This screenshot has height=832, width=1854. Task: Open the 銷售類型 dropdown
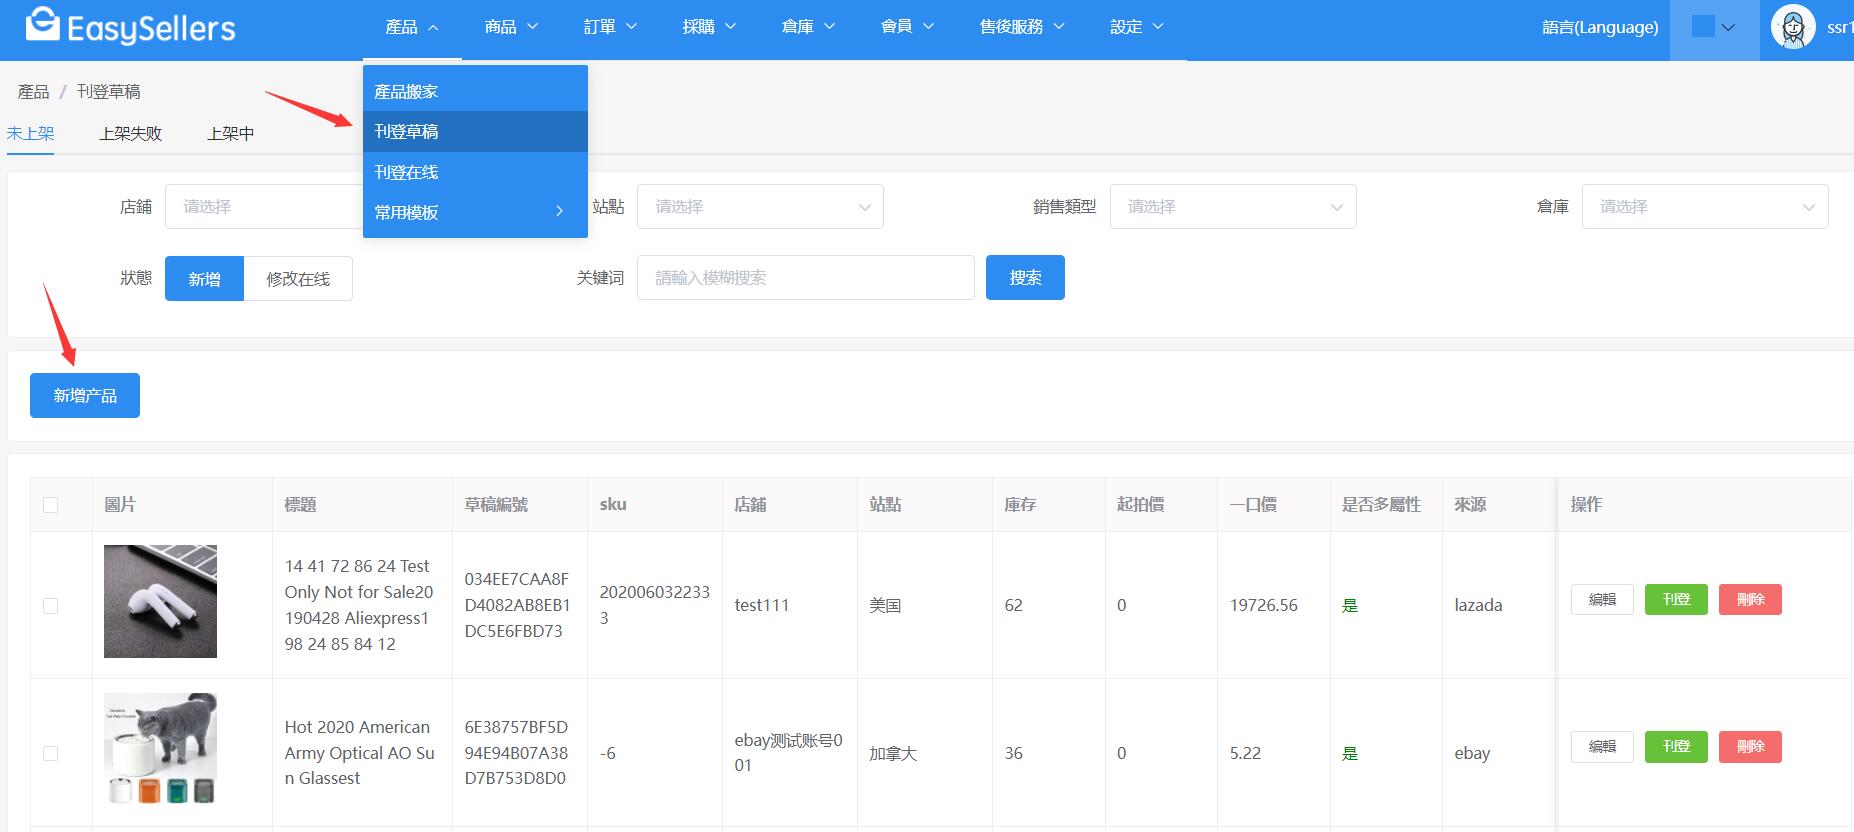tap(1233, 207)
